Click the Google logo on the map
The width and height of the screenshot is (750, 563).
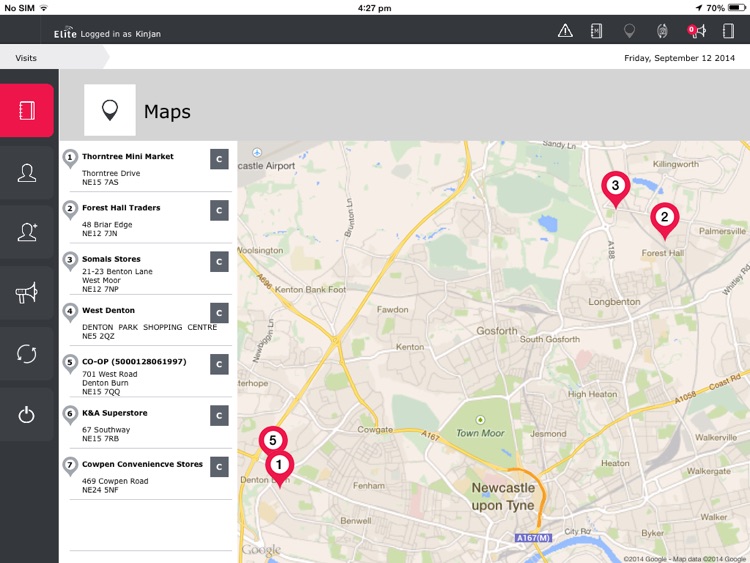tap(261, 550)
